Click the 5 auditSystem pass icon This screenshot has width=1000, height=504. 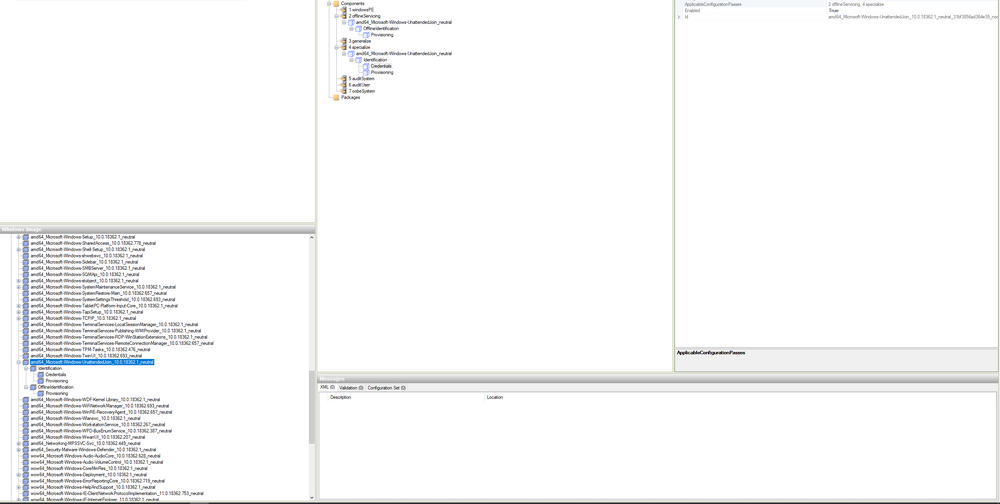point(344,78)
